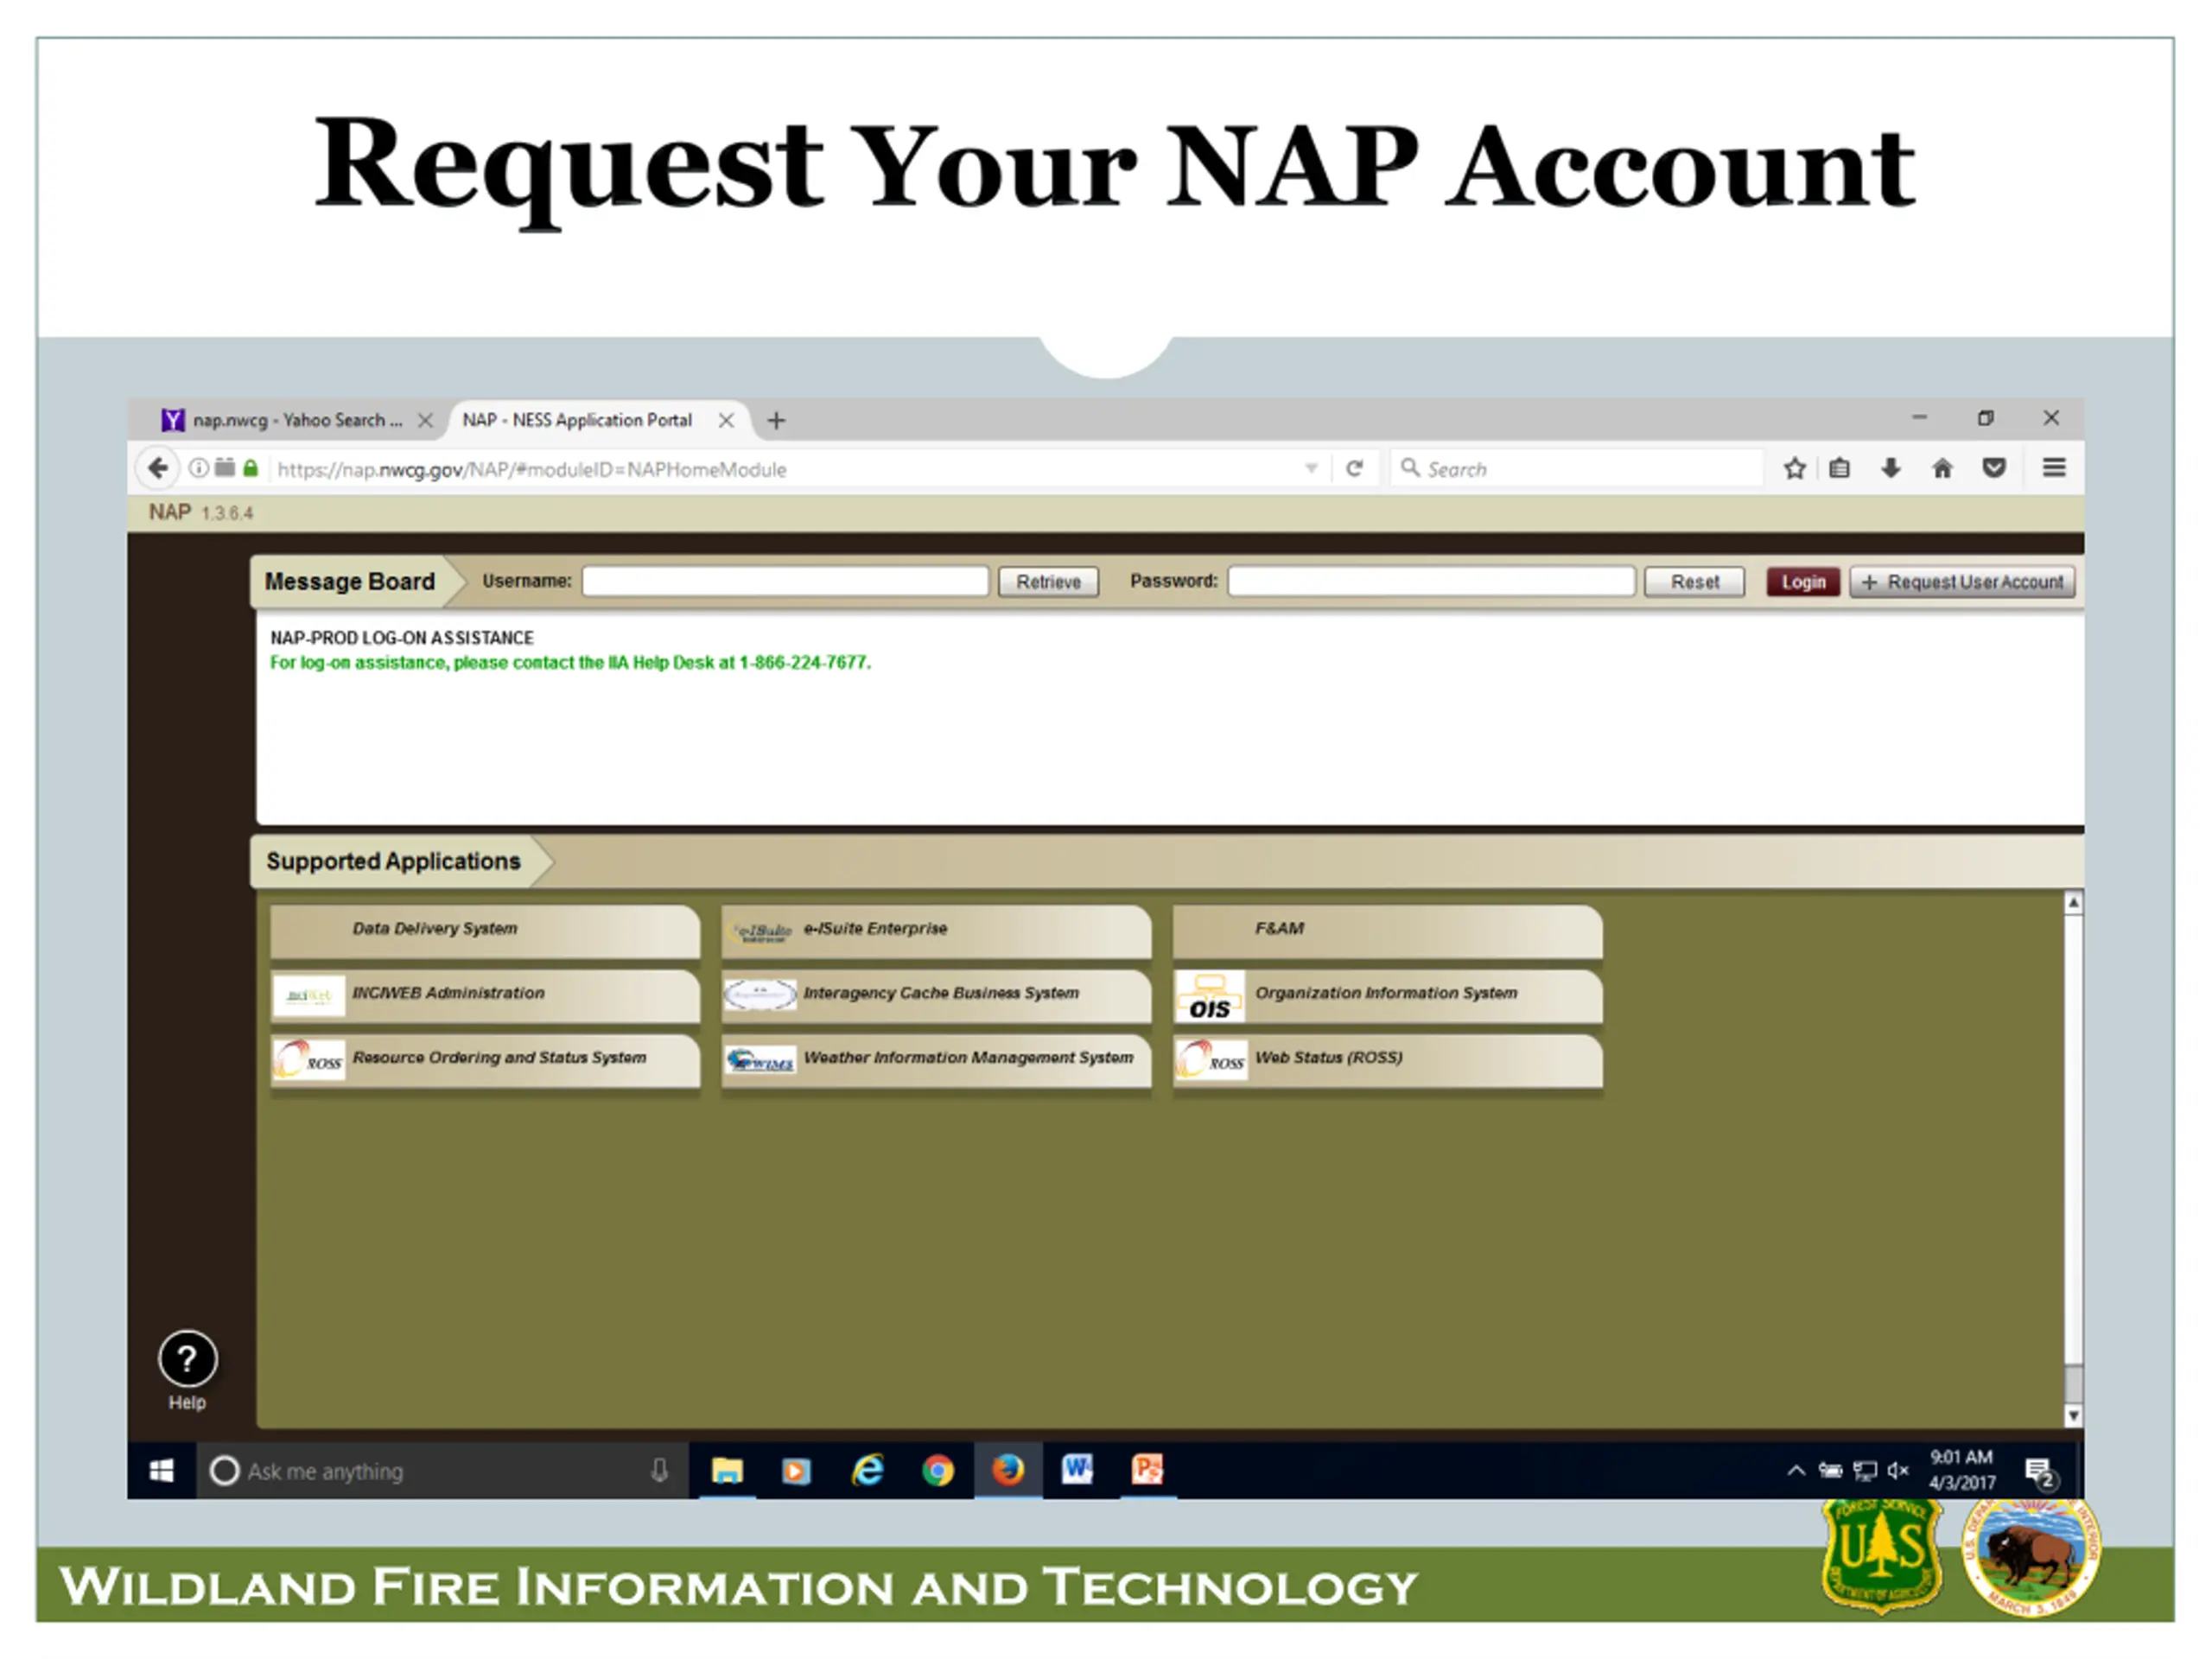Click the browser back arrow
Screen dimensions: 2212x1659
click(158, 468)
